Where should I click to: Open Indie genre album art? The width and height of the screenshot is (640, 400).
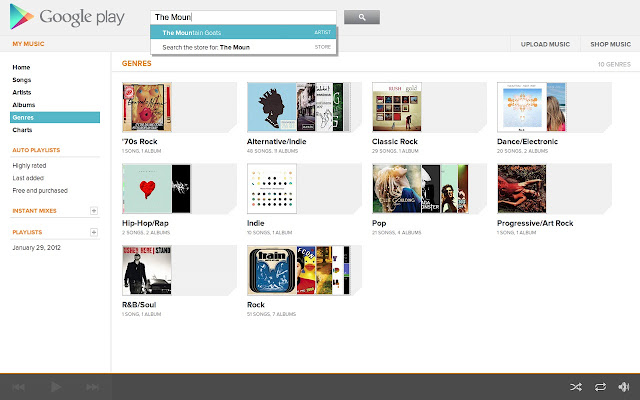pyautogui.click(x=272, y=189)
